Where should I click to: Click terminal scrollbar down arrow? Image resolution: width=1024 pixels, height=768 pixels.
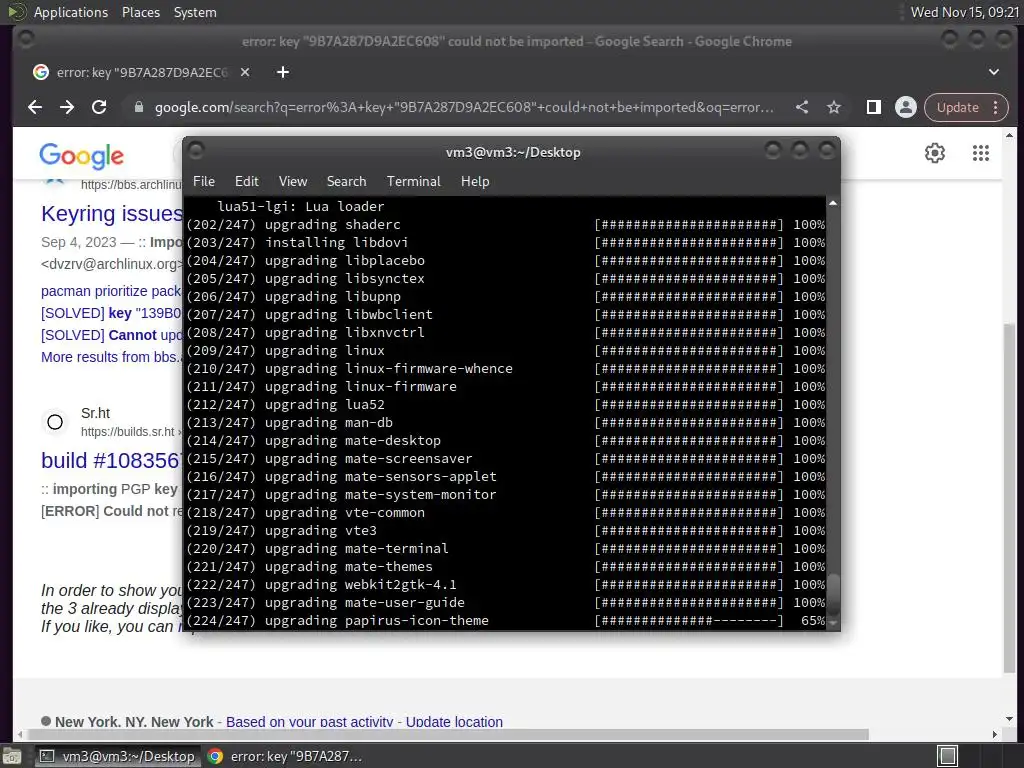[x=833, y=623]
